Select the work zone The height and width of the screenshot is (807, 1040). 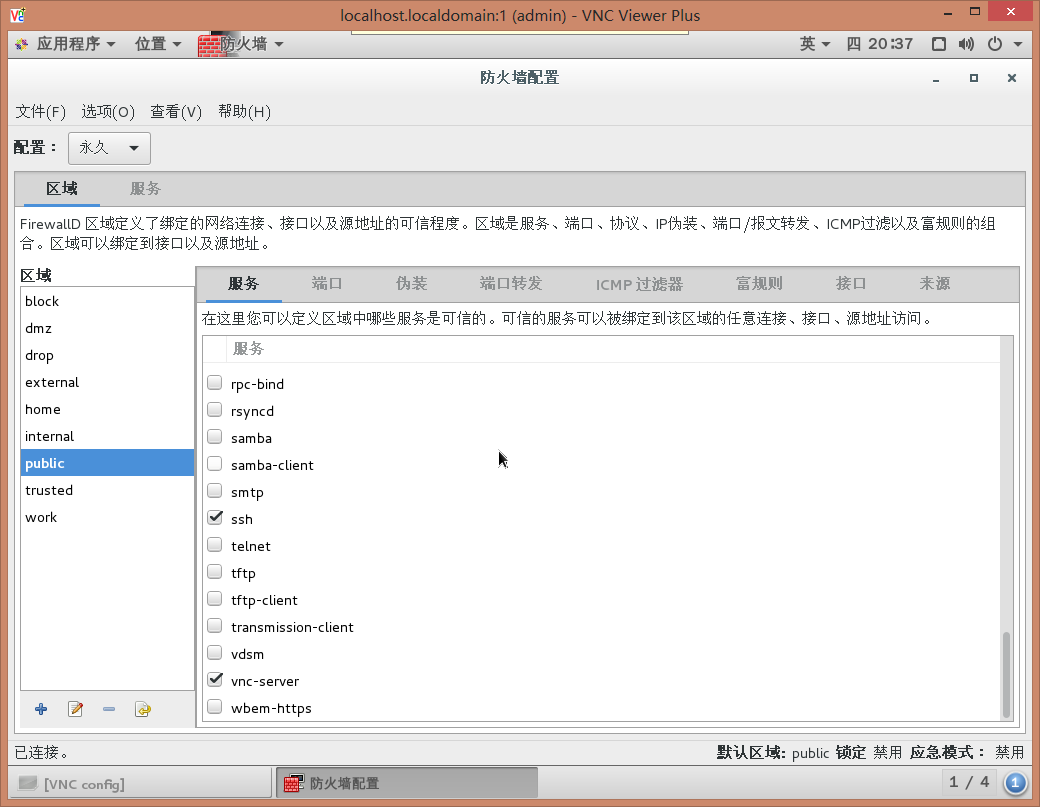point(107,517)
